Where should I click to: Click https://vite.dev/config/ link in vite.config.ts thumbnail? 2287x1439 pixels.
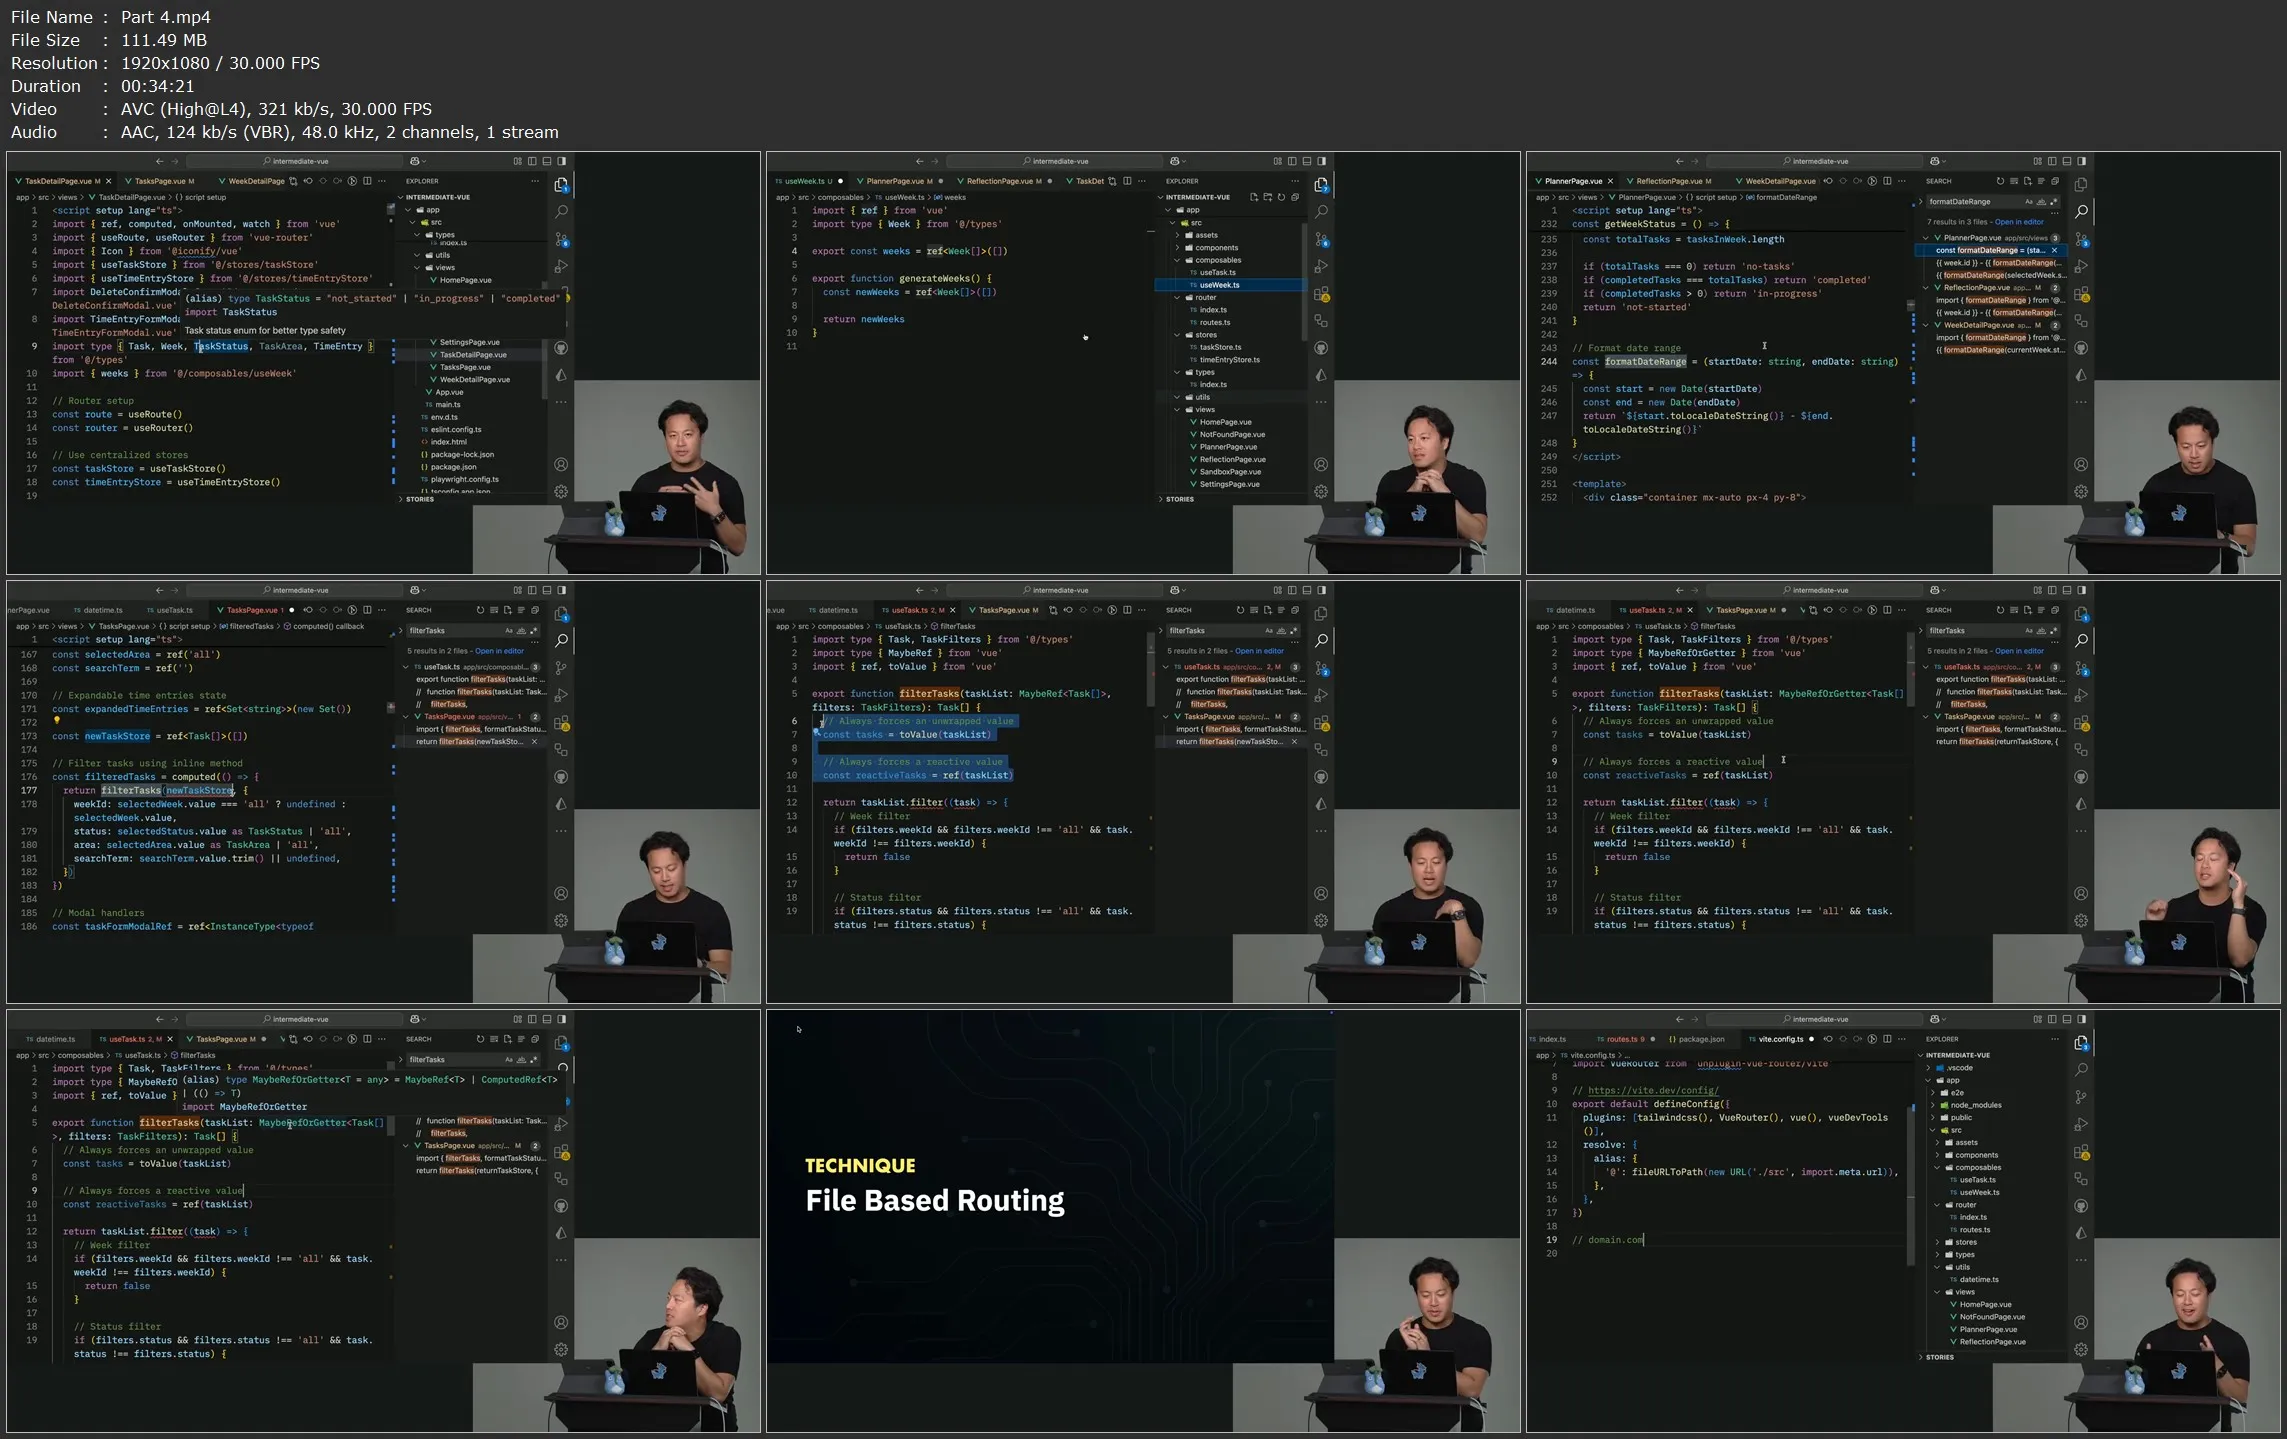(x=1654, y=1090)
